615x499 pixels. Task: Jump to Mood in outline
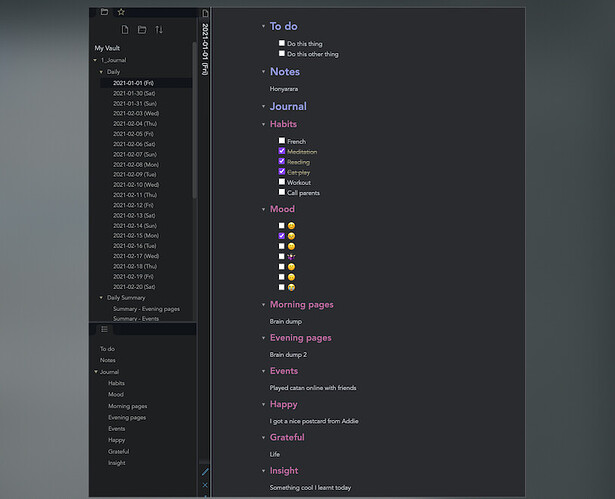tap(116, 394)
